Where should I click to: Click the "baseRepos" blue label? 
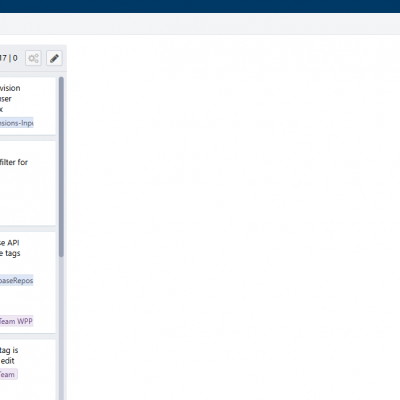click(17, 280)
